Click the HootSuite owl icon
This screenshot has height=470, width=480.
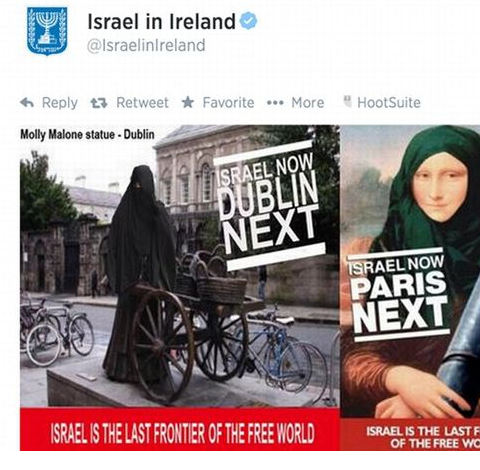[x=347, y=102]
